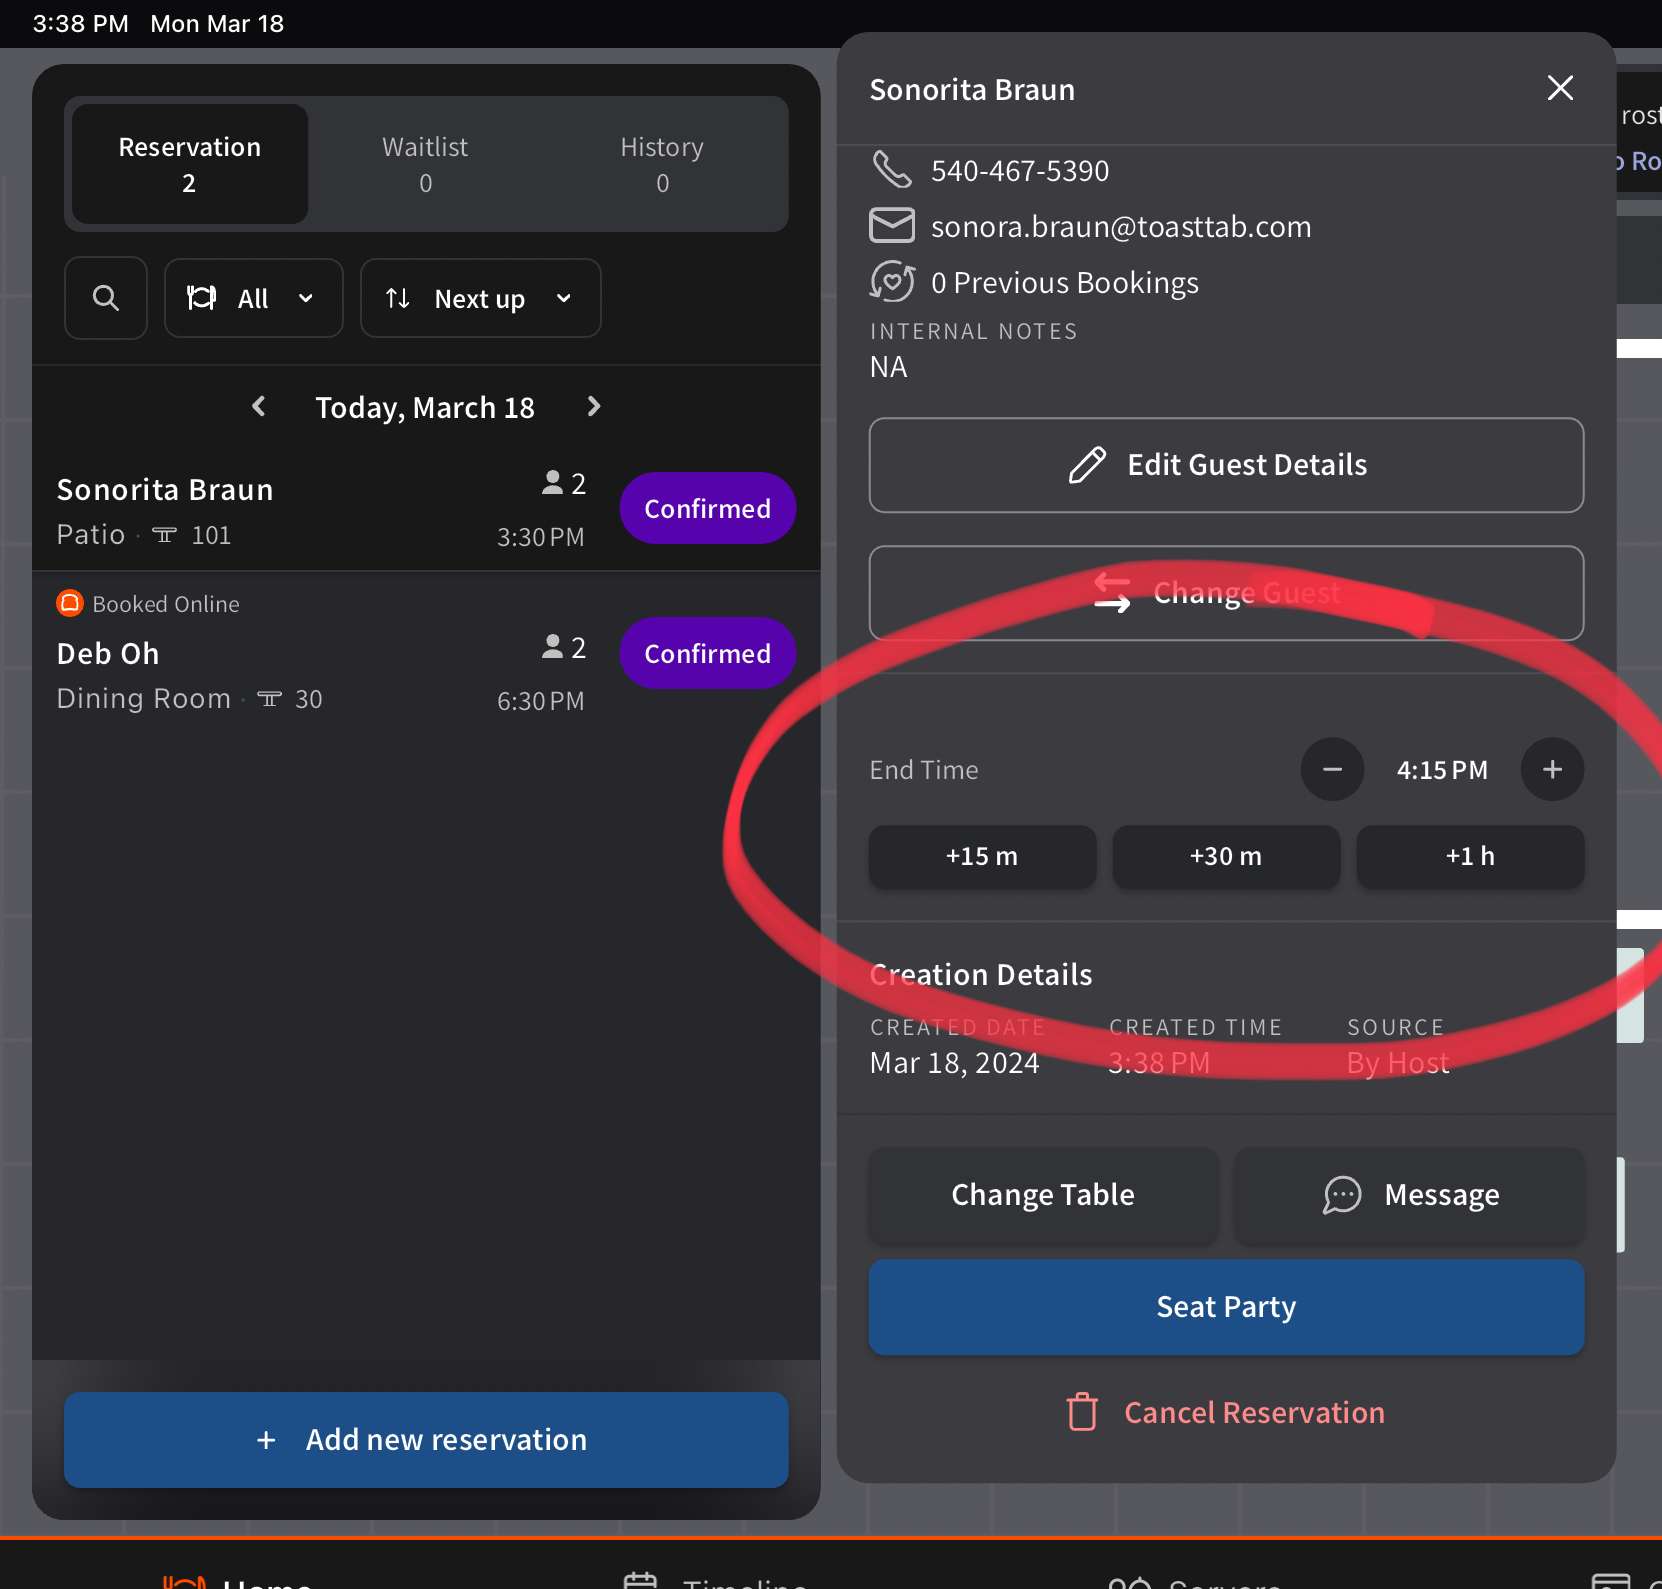The image size is (1662, 1589).
Task: Tap the phone icon next to 540-467-5390
Action: pyautogui.click(x=891, y=170)
